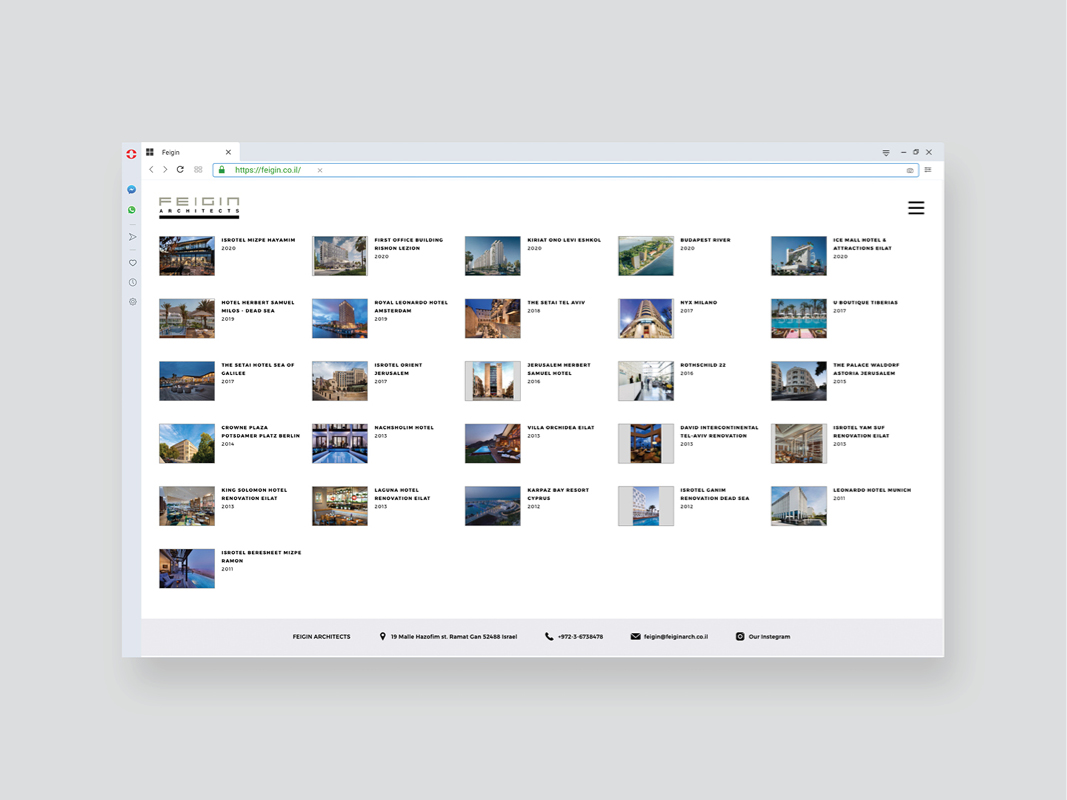Open history clock icon in sidebar
Image resolution: width=1067 pixels, height=800 pixels.
coord(133,282)
